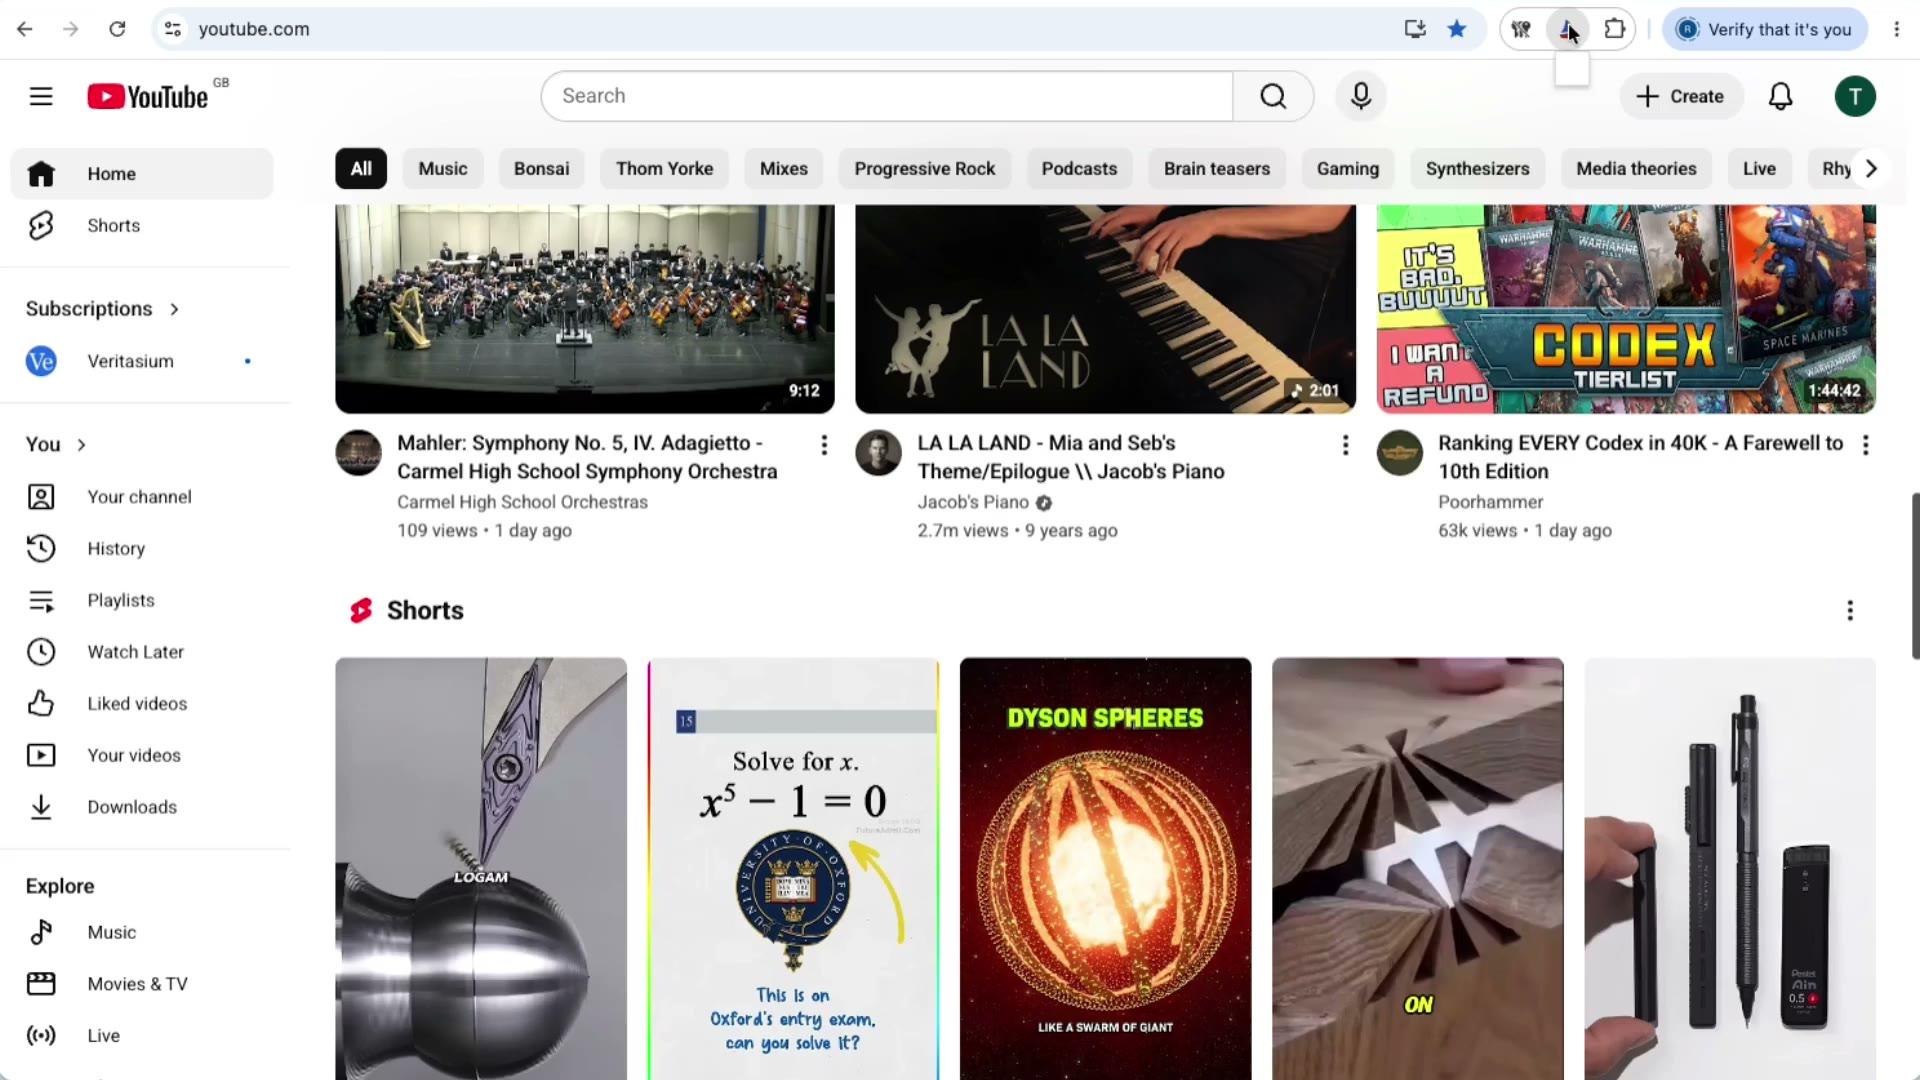Select the Media theories filter chip
This screenshot has width=1920, height=1080.
pos(1636,169)
